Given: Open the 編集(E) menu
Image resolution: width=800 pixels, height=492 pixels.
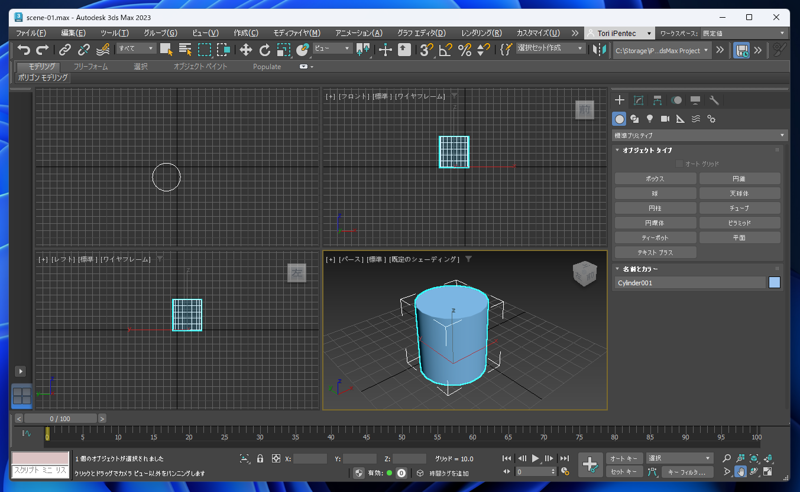Looking at the screenshot, I should 73,33.
